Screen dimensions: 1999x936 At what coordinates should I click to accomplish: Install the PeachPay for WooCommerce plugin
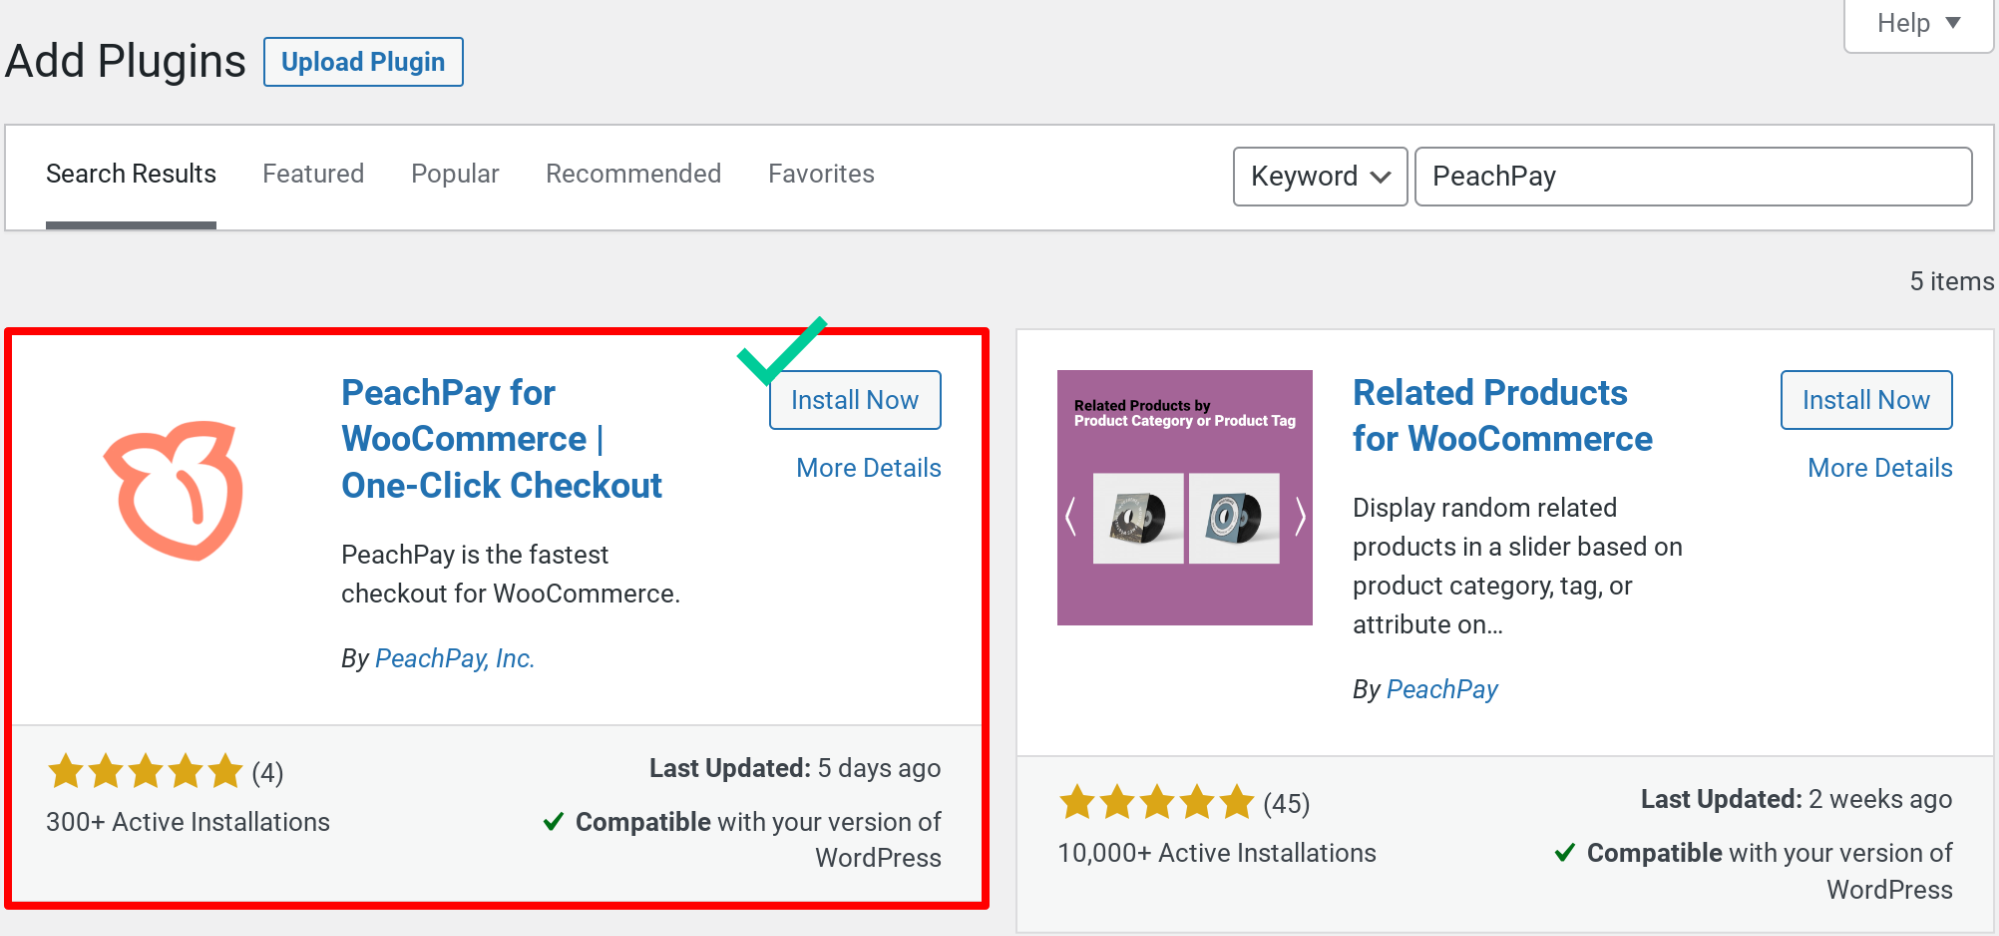coord(854,399)
